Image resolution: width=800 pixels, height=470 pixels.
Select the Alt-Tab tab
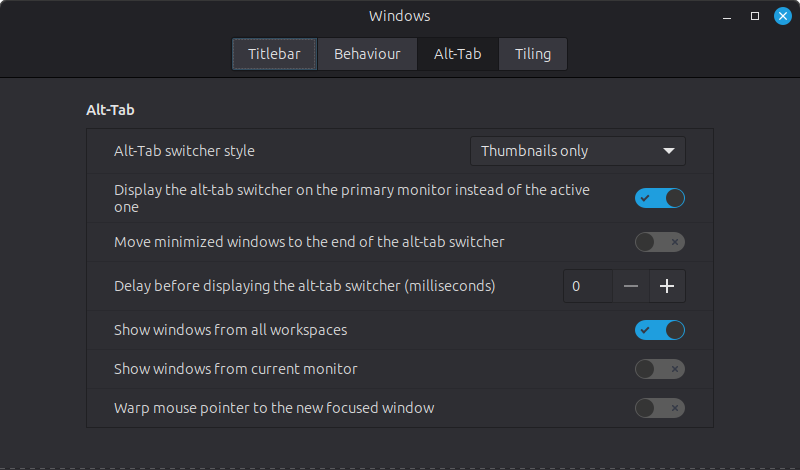[x=458, y=54]
